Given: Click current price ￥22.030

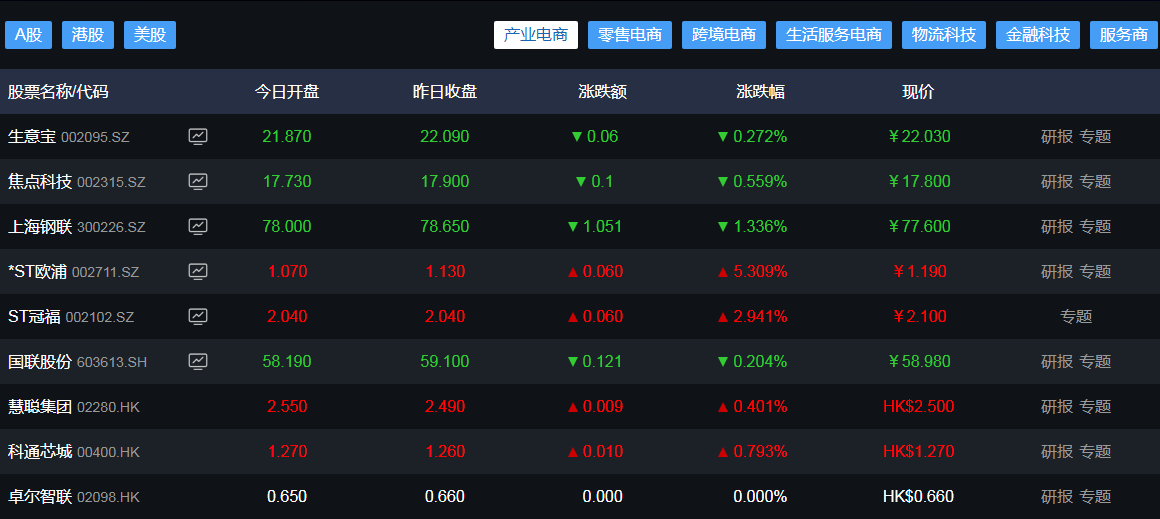Looking at the screenshot, I should click(x=919, y=137).
